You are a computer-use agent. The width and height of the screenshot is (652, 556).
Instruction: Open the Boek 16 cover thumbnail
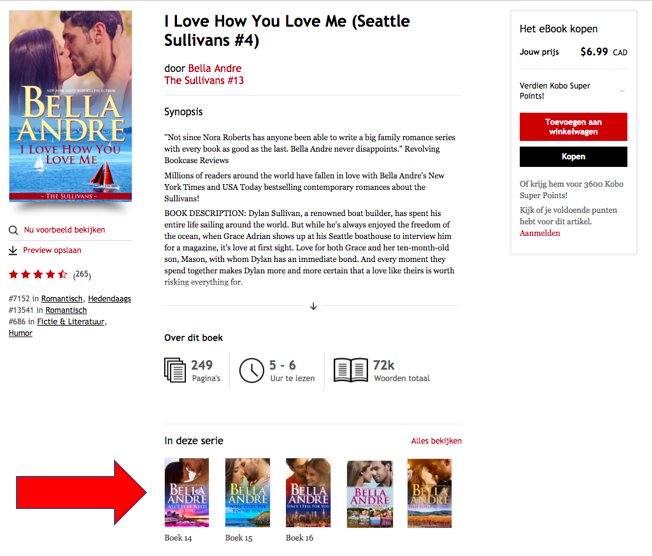click(308, 493)
